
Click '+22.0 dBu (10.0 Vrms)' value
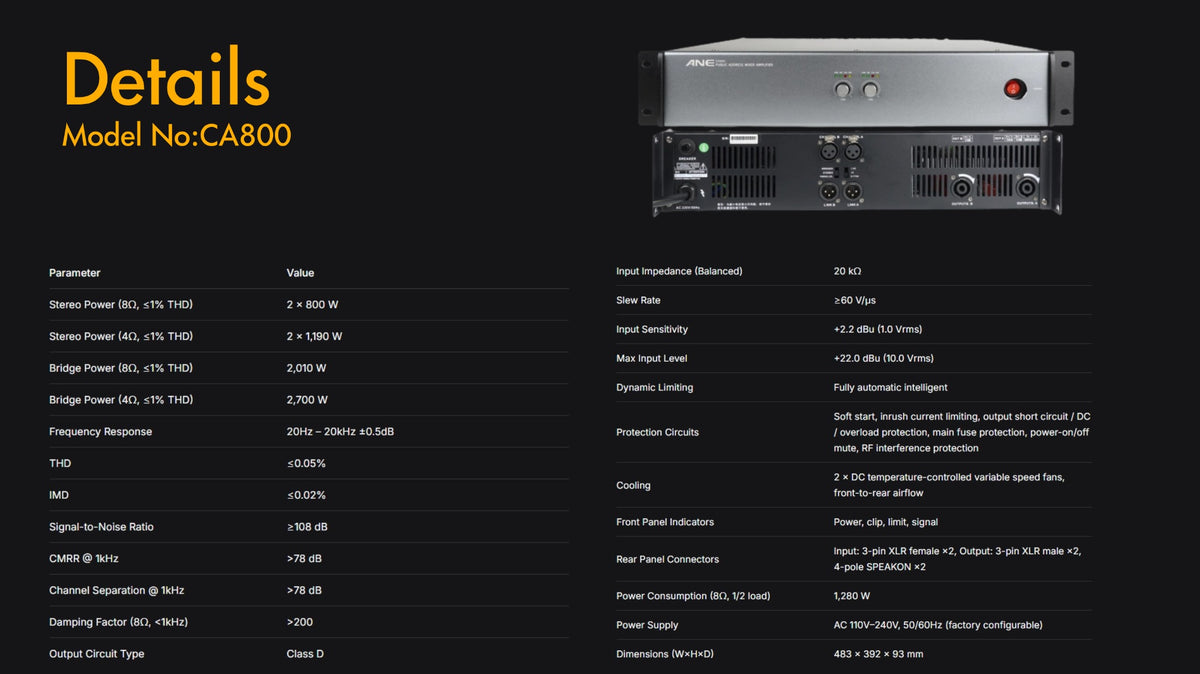[884, 358]
